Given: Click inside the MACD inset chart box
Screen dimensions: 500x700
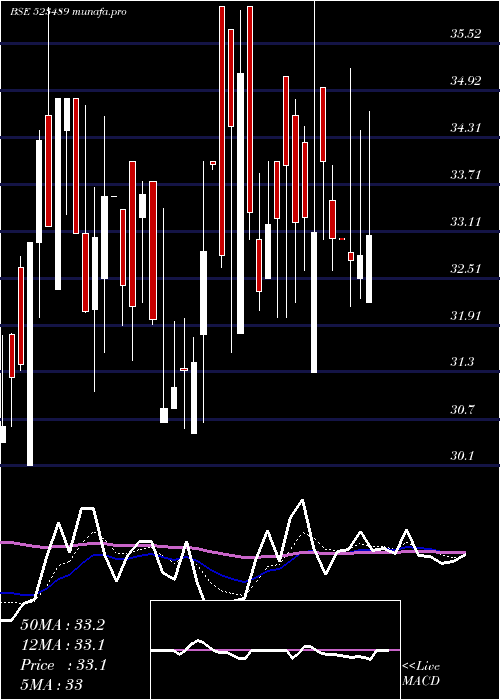Looking at the screenshot, I should point(275,650).
